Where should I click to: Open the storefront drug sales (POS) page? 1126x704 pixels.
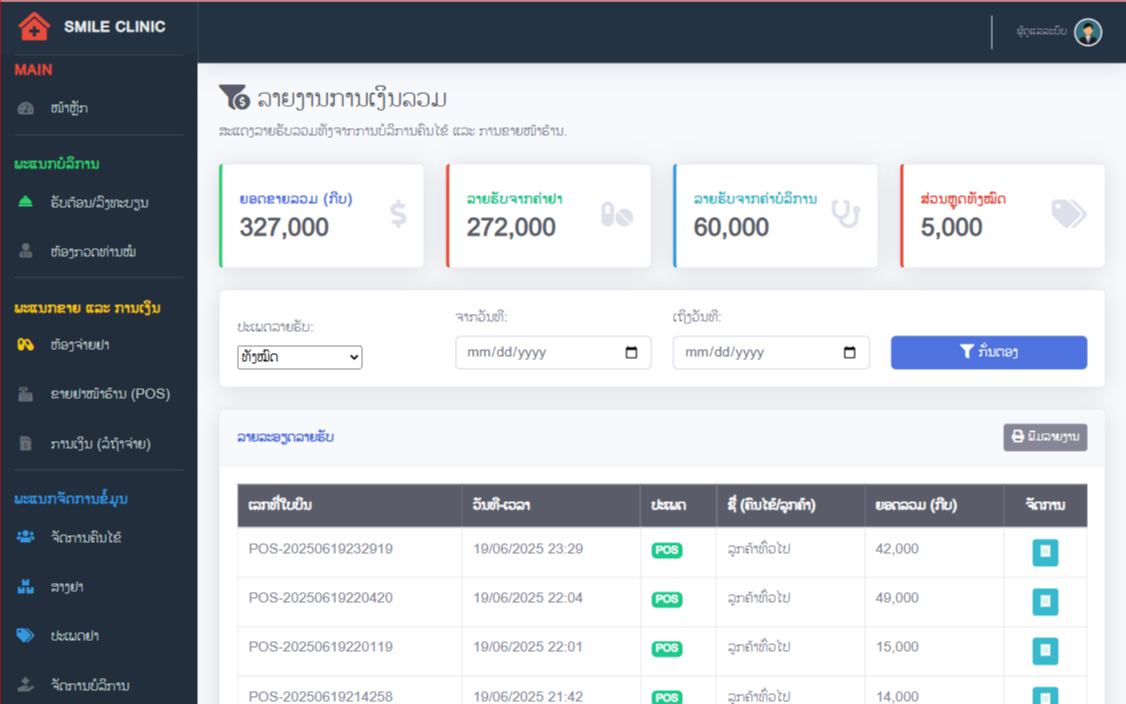point(109,394)
